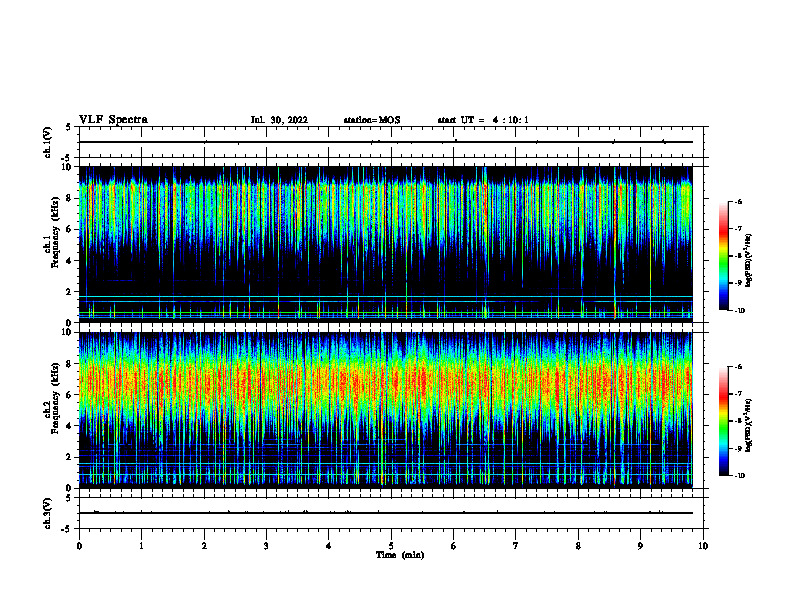This screenshot has height=612, width=792.
Task: Click the ch.1 voltage waveform trace
Action: (x=386, y=142)
